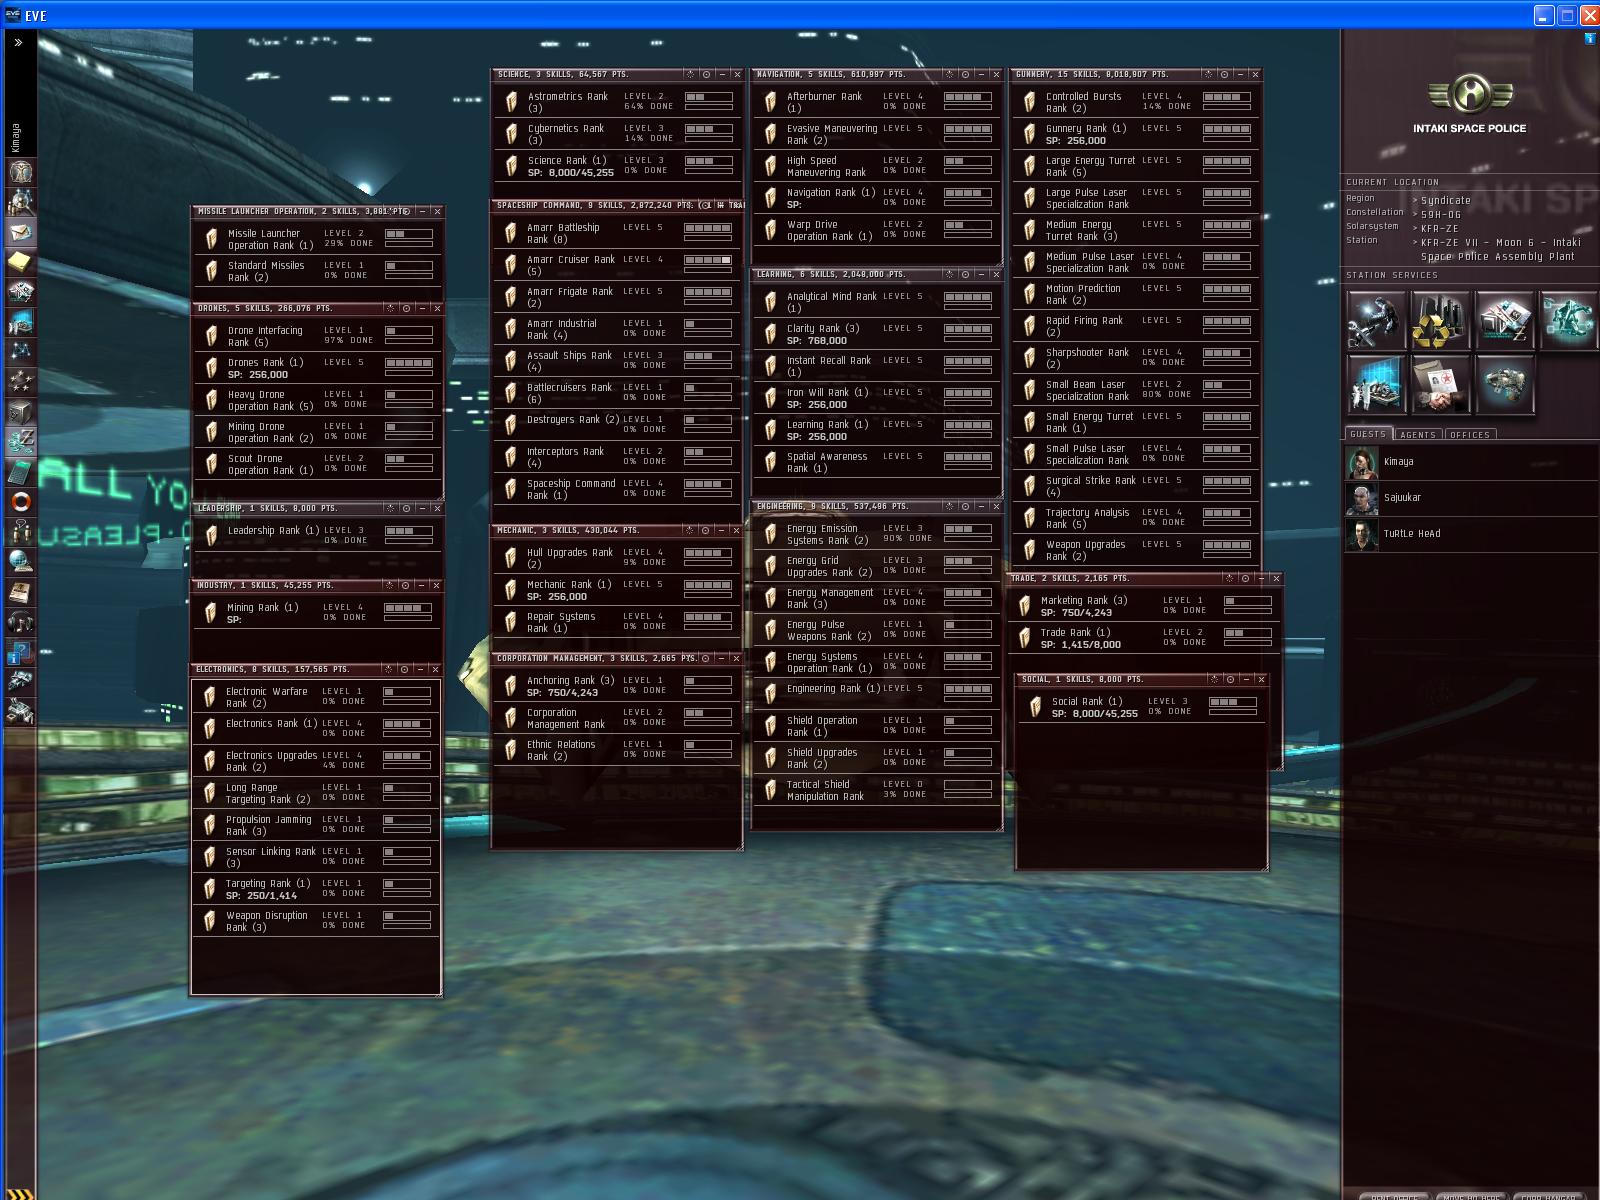Open the People & Places sidebar icon
Image resolution: width=1600 pixels, height=1200 pixels.
point(21,202)
